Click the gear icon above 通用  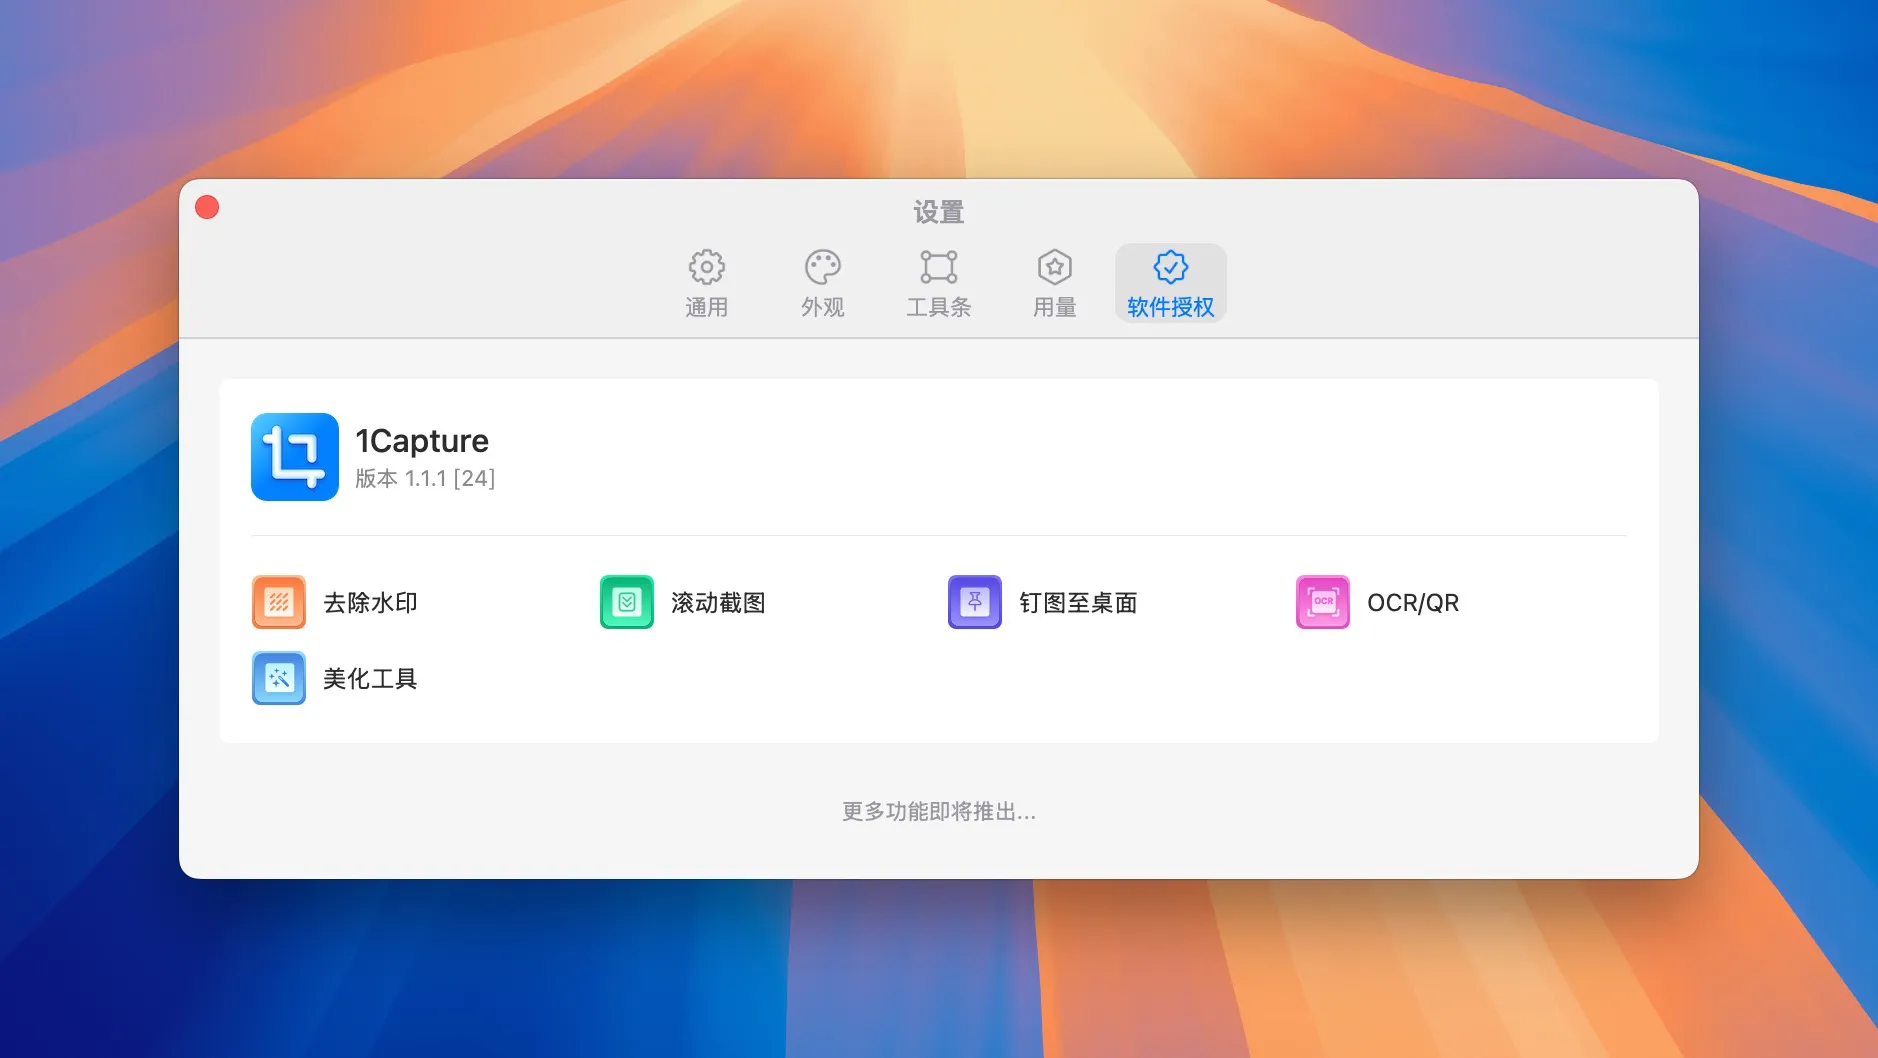707,266
